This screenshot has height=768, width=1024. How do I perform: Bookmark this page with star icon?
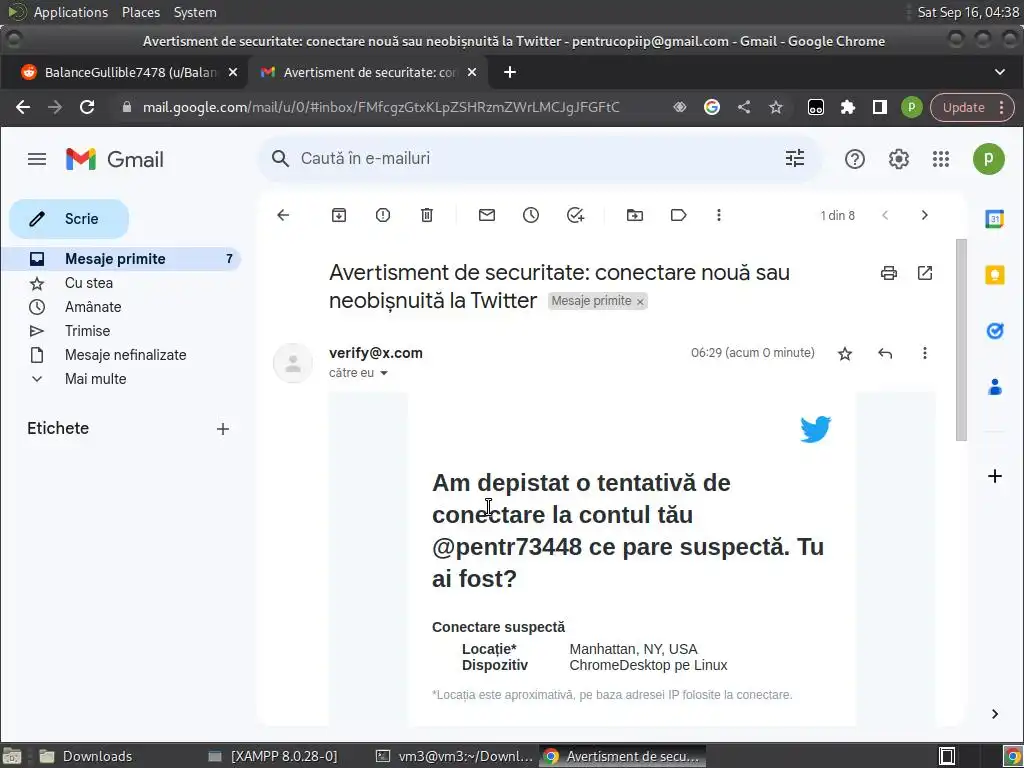click(x=776, y=107)
